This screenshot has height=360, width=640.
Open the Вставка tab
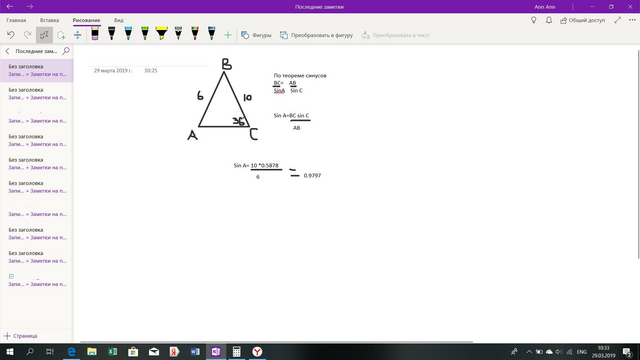[x=49, y=20]
